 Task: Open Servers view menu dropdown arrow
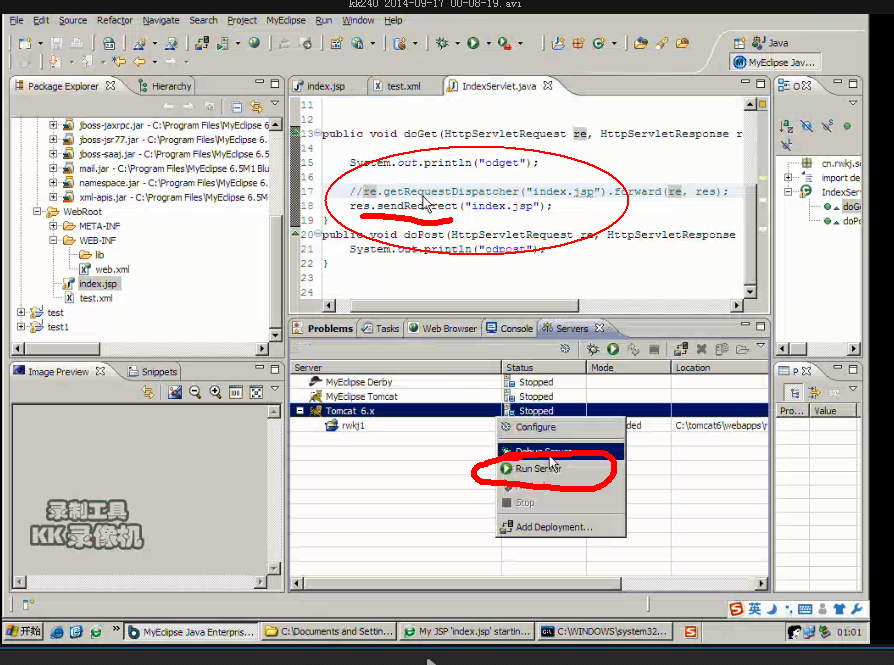pyautogui.click(x=760, y=346)
